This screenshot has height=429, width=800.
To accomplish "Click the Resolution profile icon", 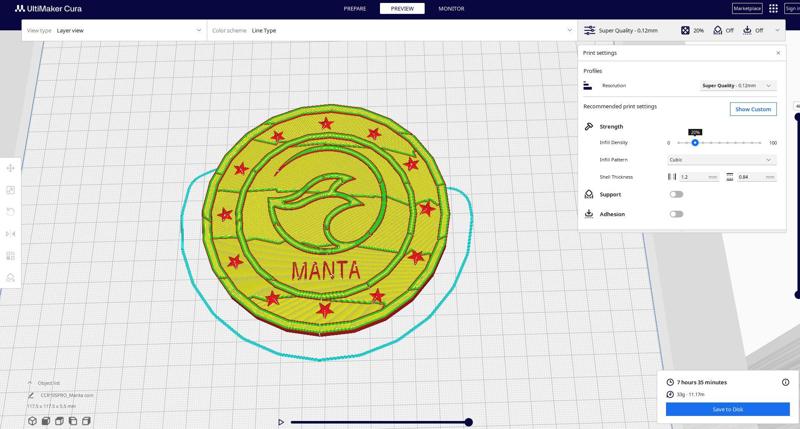I will (588, 86).
